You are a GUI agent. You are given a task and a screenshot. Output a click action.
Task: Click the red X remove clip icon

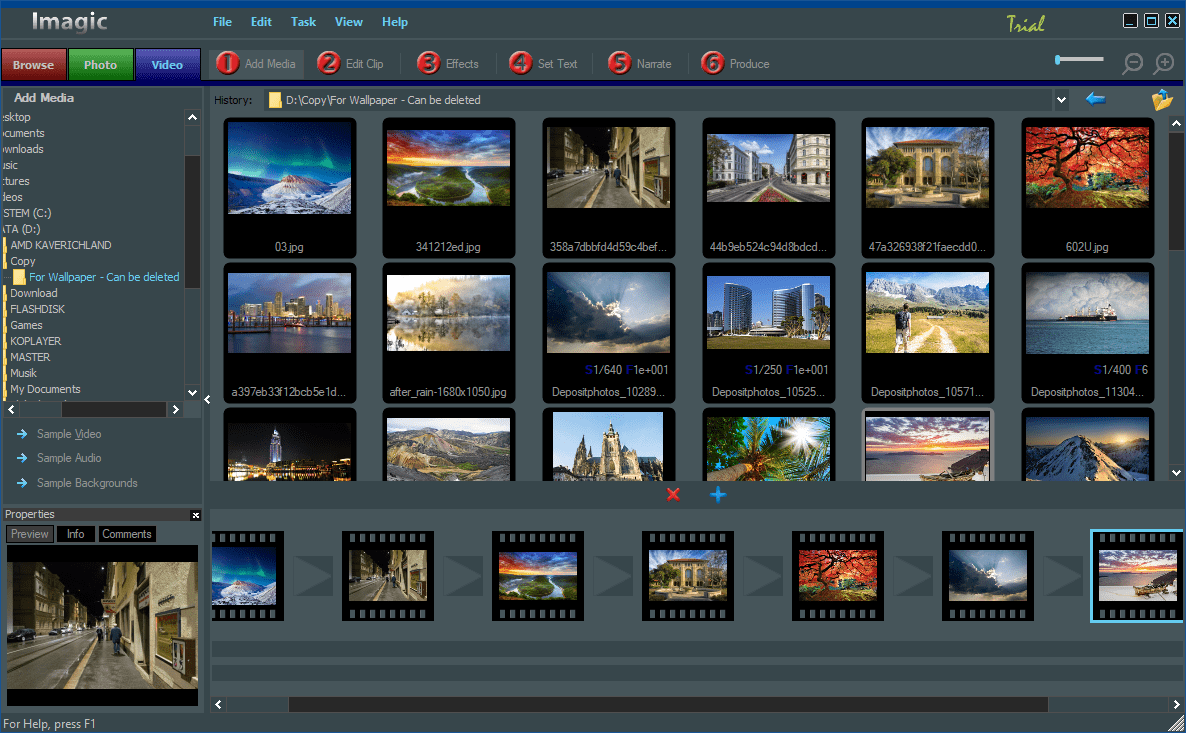673,494
